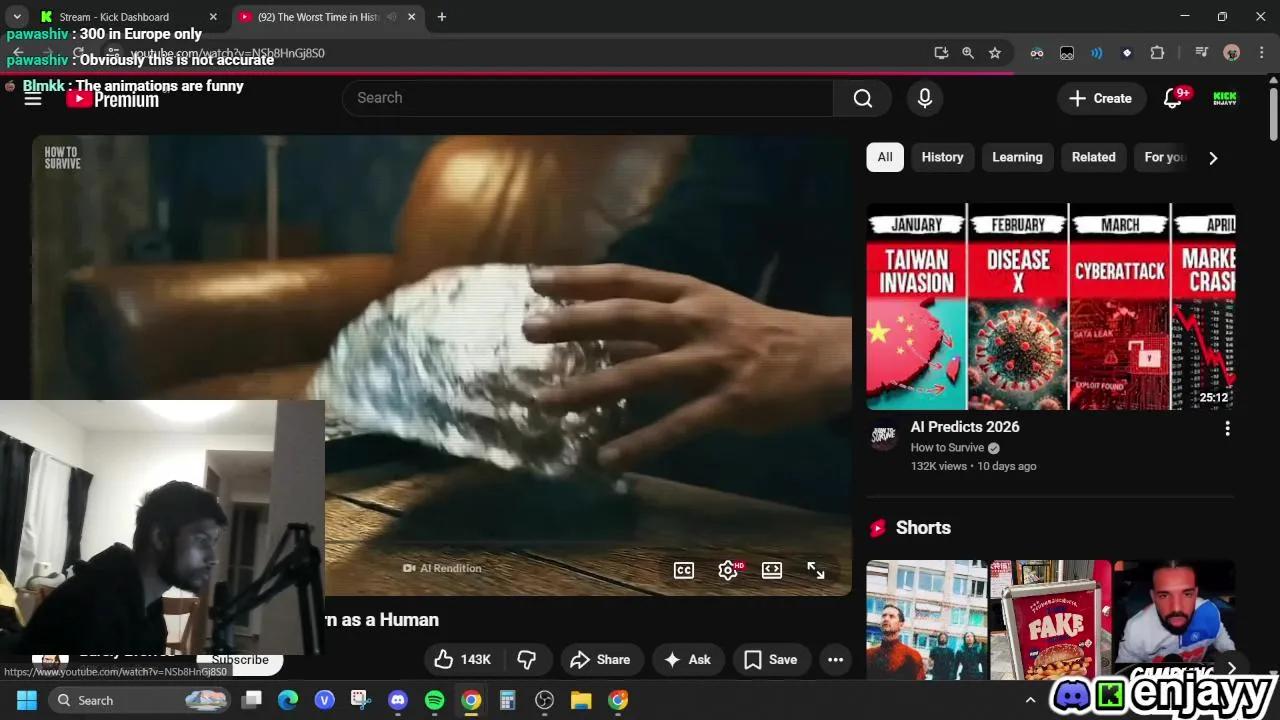Open YouTube notifications bell
This screenshot has width=1280, height=720.
(1173, 98)
